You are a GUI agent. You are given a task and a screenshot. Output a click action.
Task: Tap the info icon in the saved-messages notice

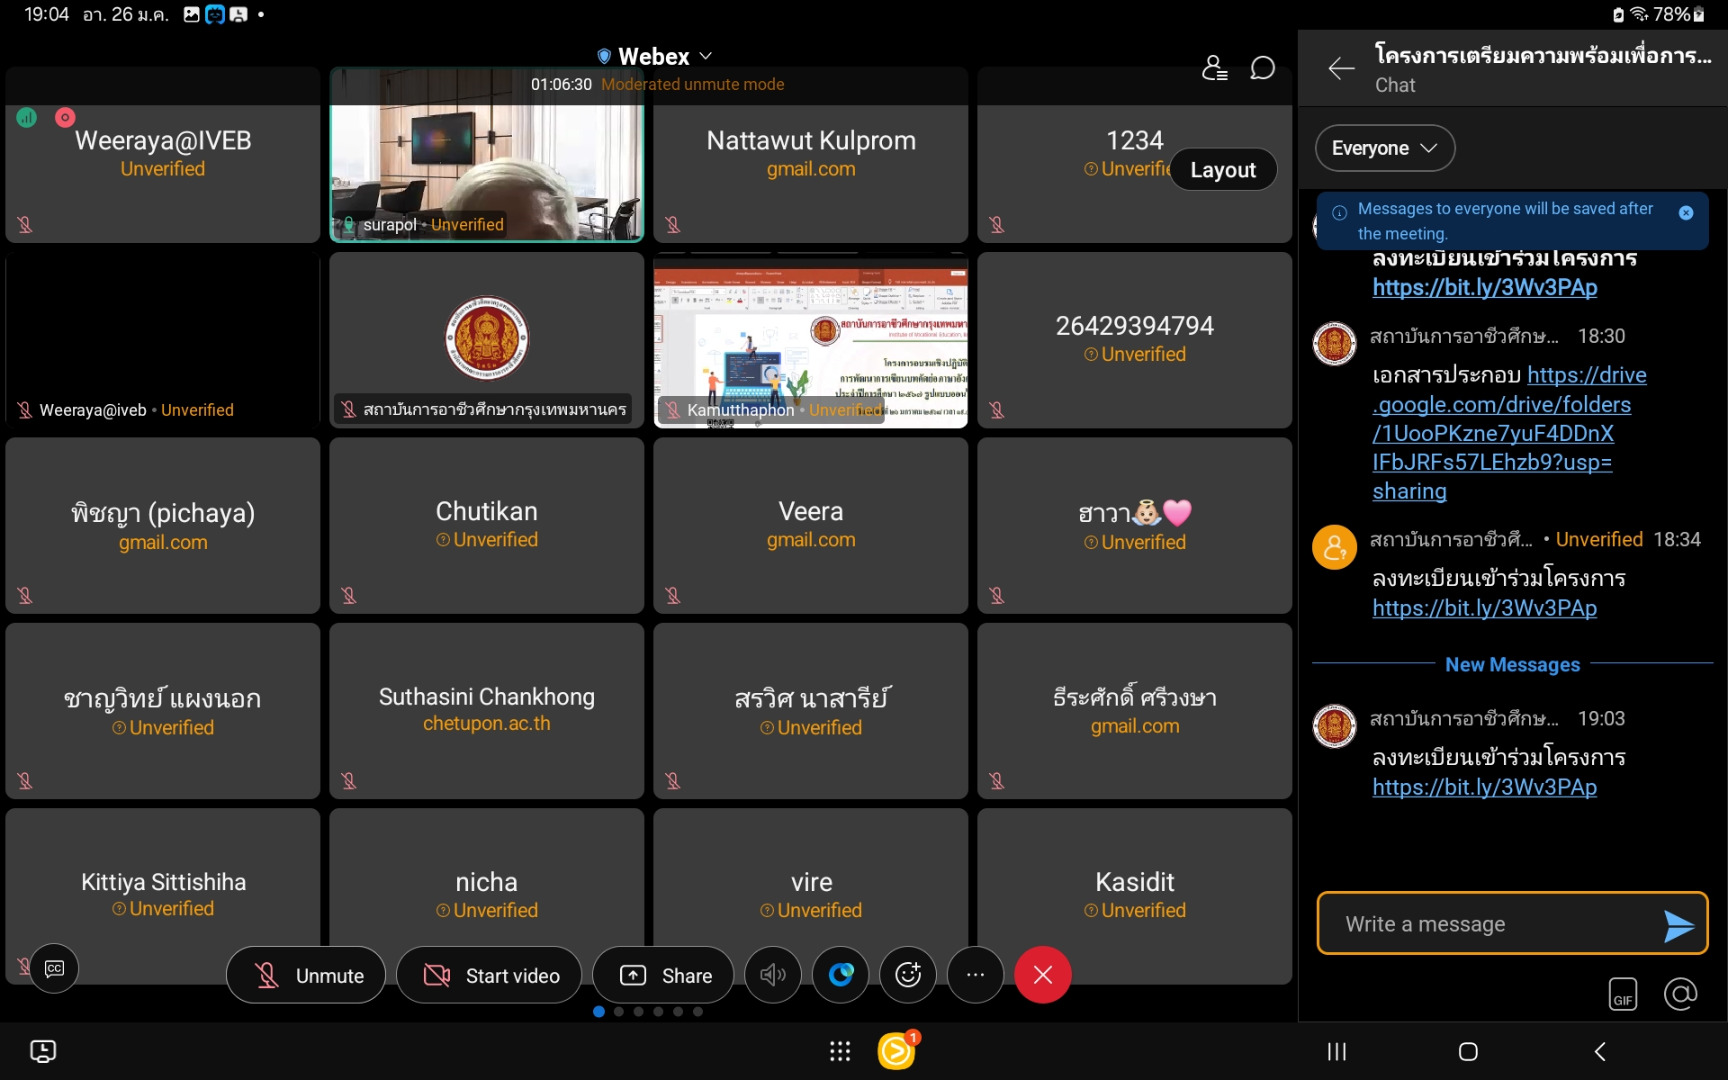pos(1340,212)
